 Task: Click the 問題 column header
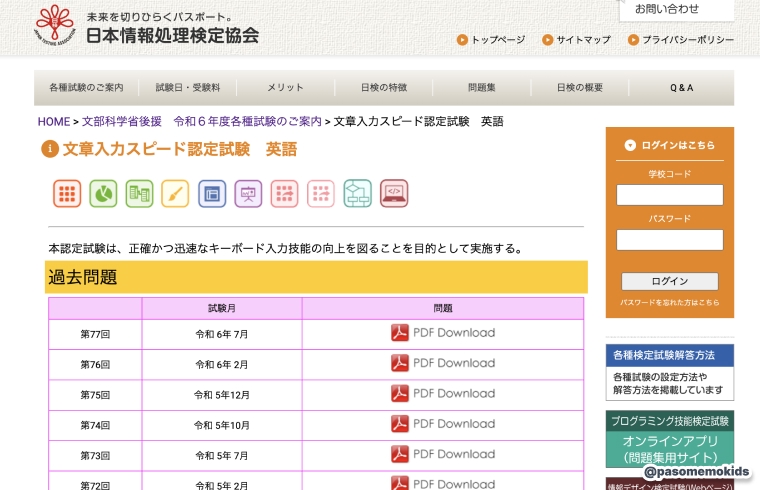(443, 308)
